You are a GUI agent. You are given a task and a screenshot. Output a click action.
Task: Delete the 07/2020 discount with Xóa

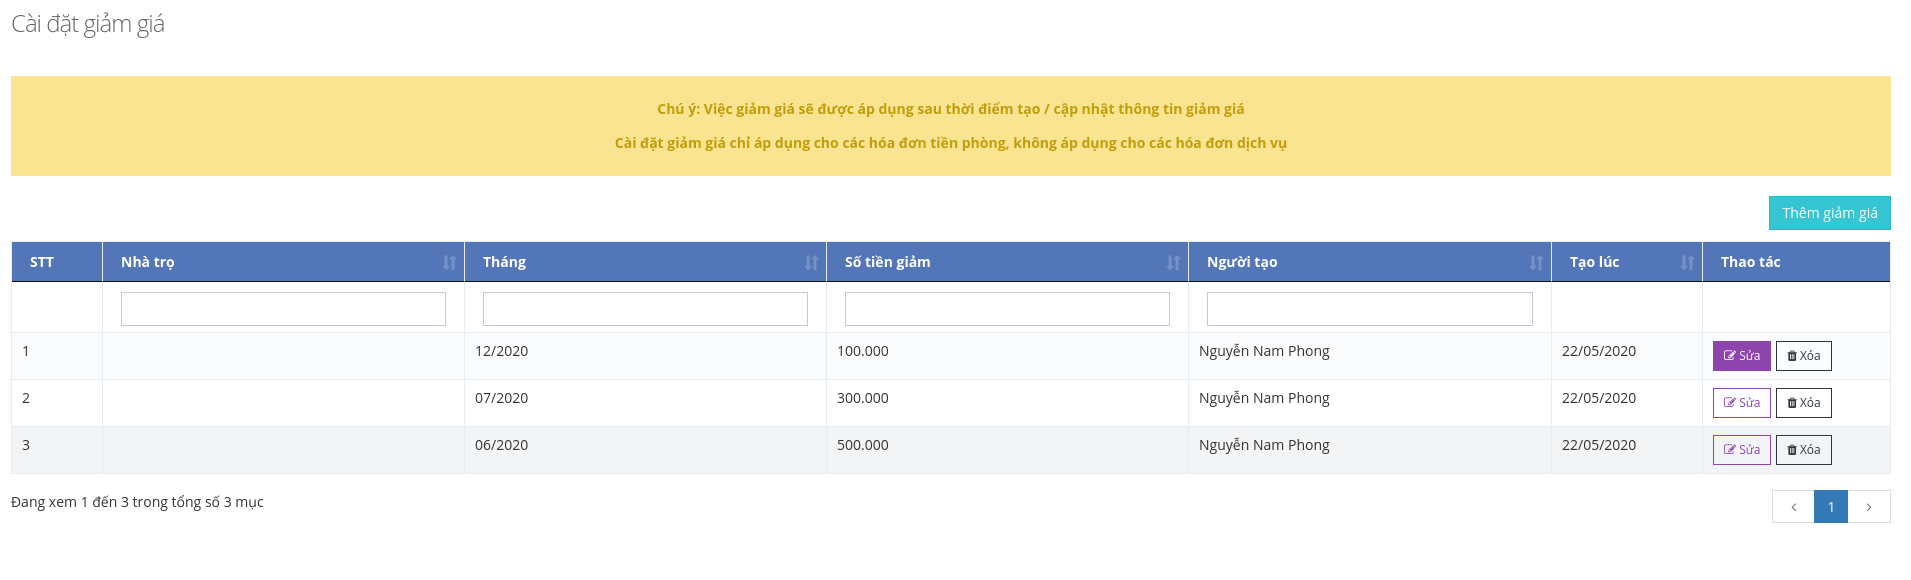(1803, 403)
